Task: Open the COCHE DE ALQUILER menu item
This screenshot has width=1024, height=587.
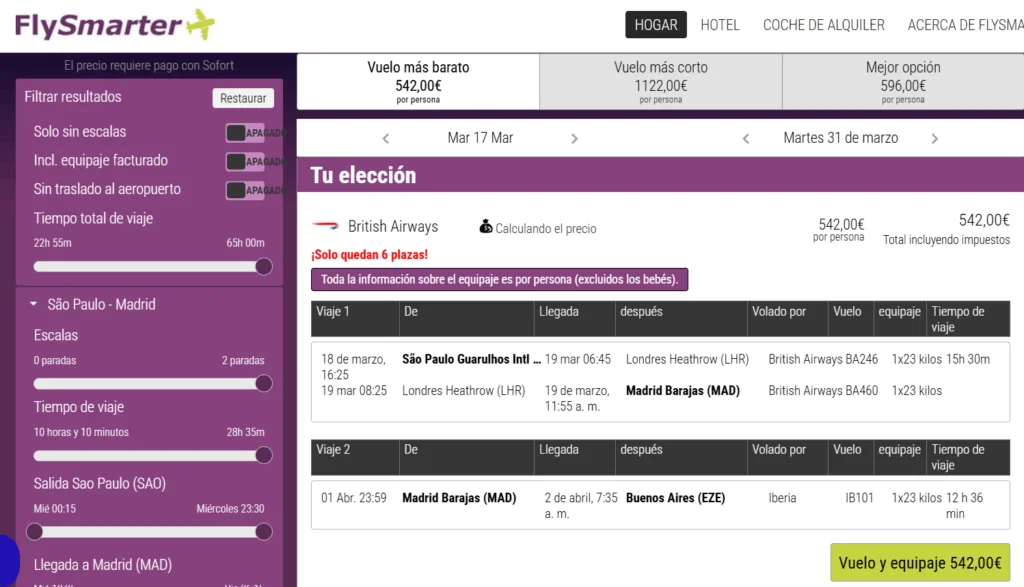Action: (x=823, y=25)
